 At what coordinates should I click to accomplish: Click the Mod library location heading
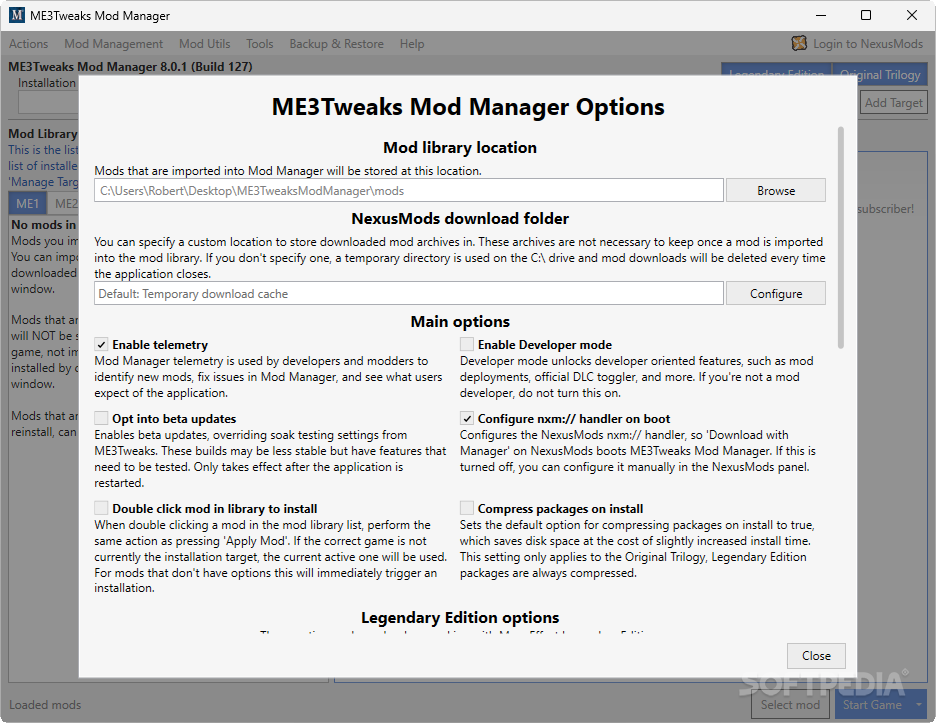[x=460, y=147]
